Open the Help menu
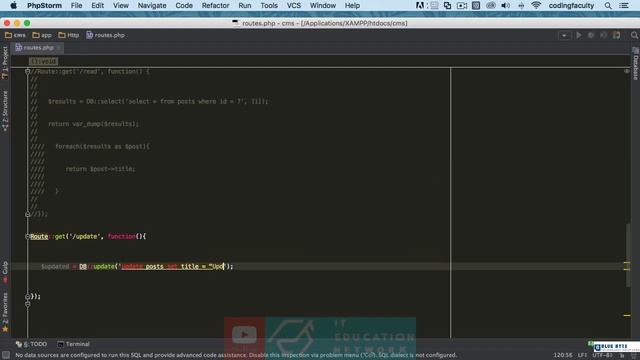640x360 pixels. coord(352,6)
